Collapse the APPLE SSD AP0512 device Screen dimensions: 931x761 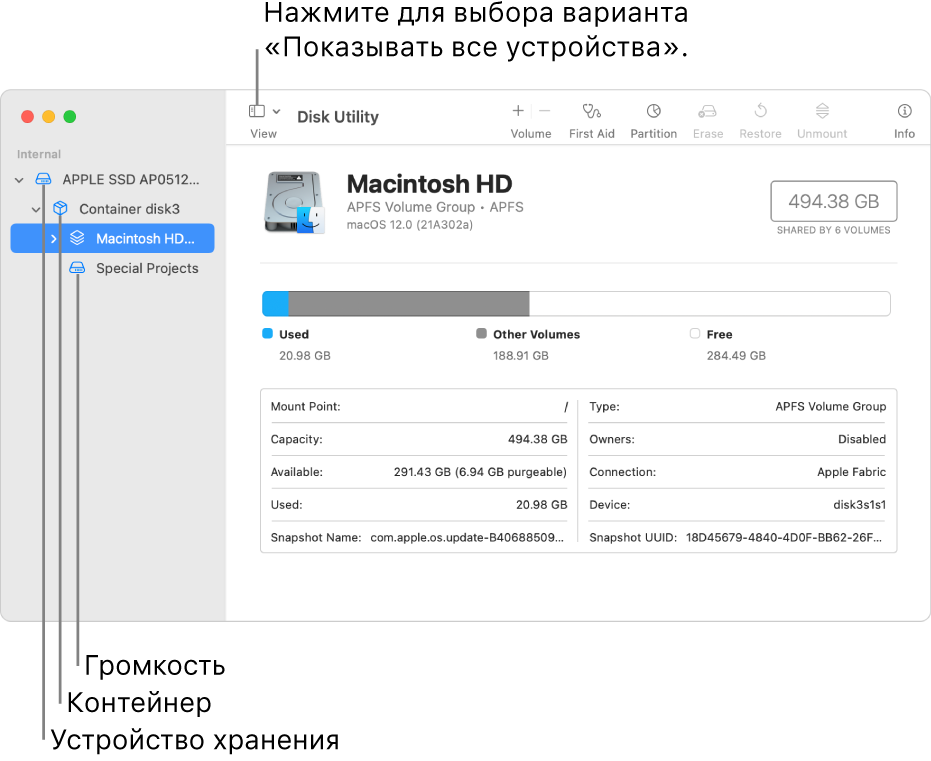coord(19,180)
